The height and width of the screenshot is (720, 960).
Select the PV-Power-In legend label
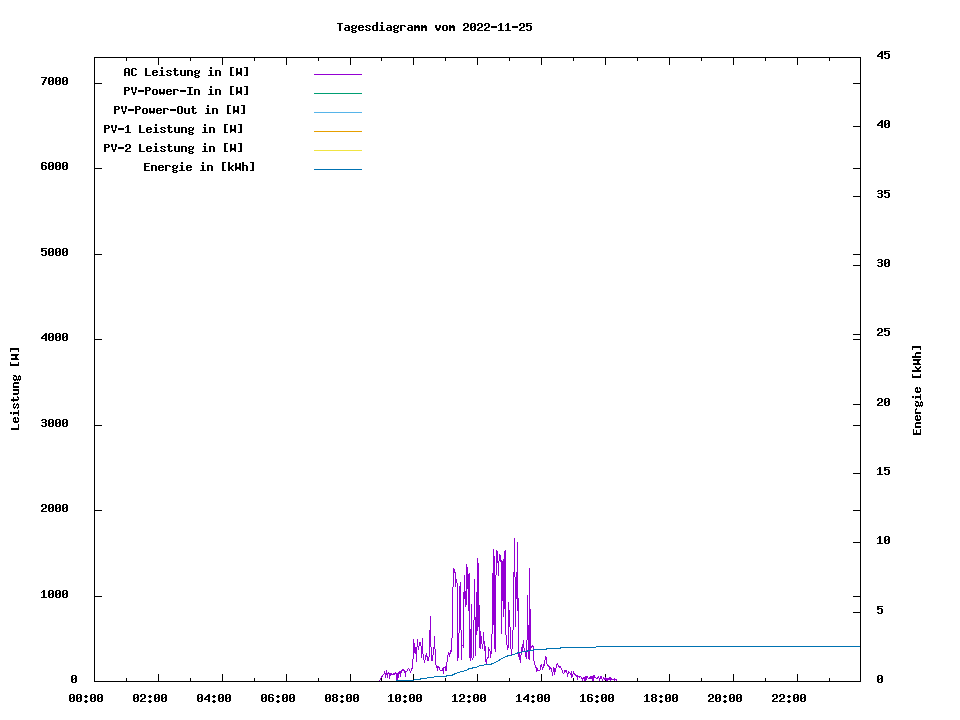186,91
